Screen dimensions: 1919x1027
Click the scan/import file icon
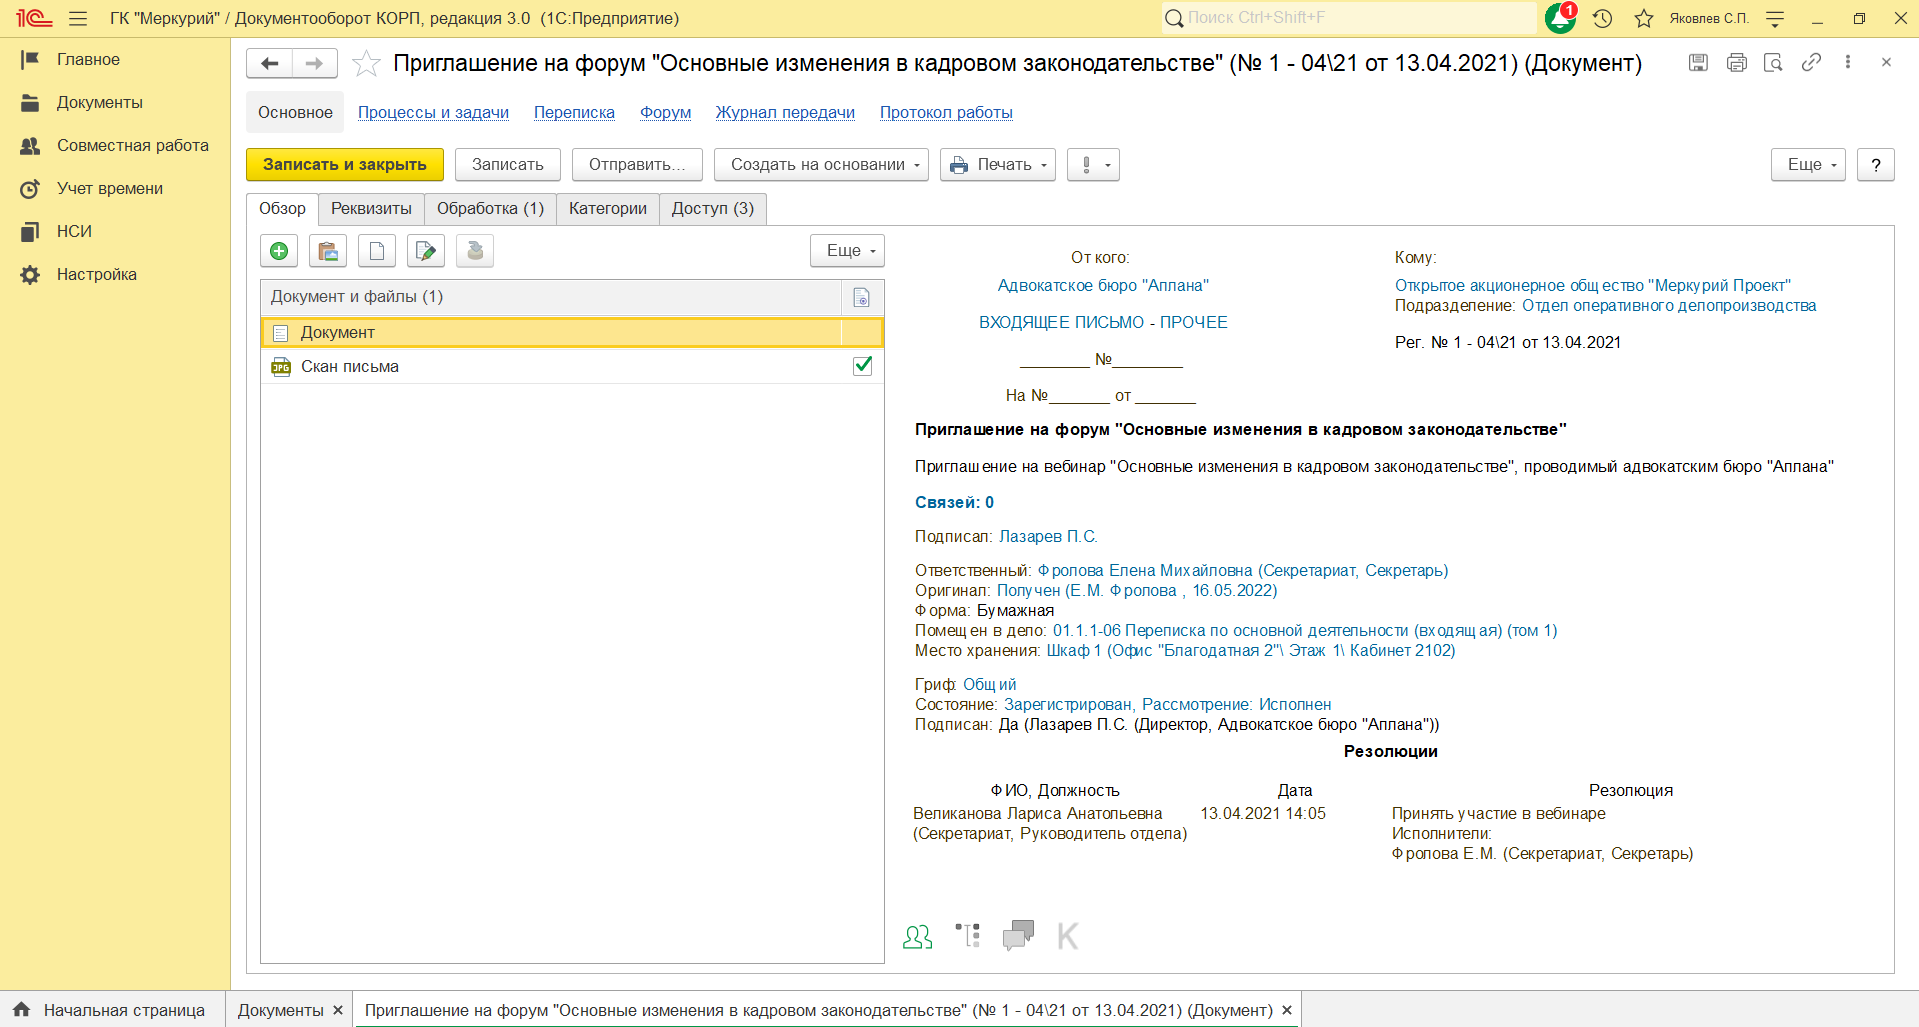tap(328, 251)
